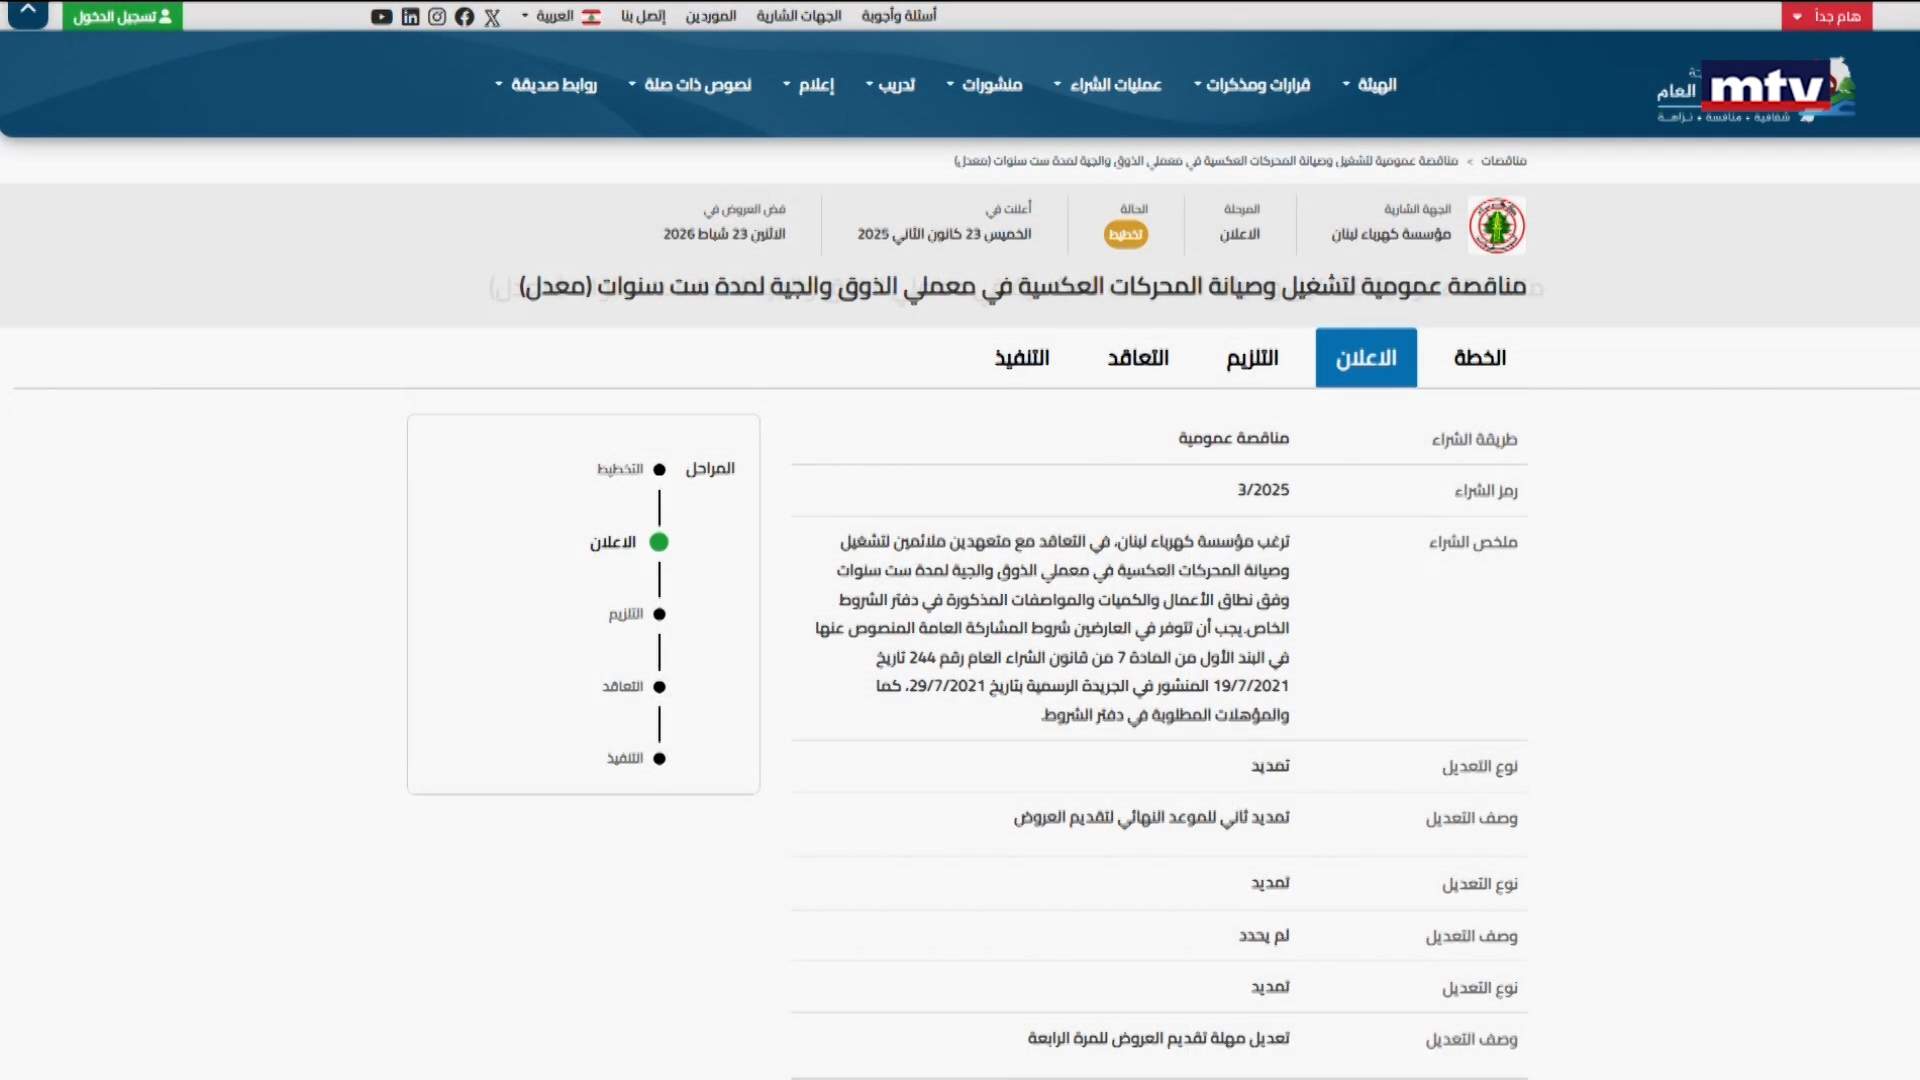Screen dimensions: 1920x1080
Task: Open the EDL YouTube channel icon
Action: 381,16
